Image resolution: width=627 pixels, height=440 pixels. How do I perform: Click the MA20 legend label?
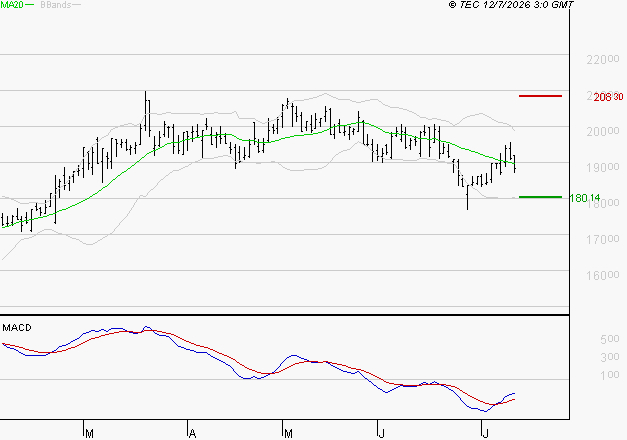(x=12, y=5)
